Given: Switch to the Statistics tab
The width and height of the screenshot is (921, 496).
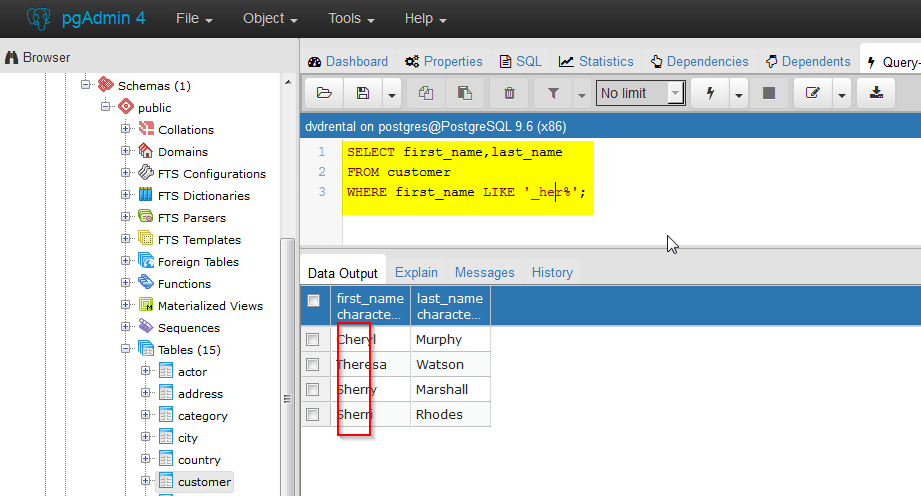Looking at the screenshot, I should click(x=596, y=61).
